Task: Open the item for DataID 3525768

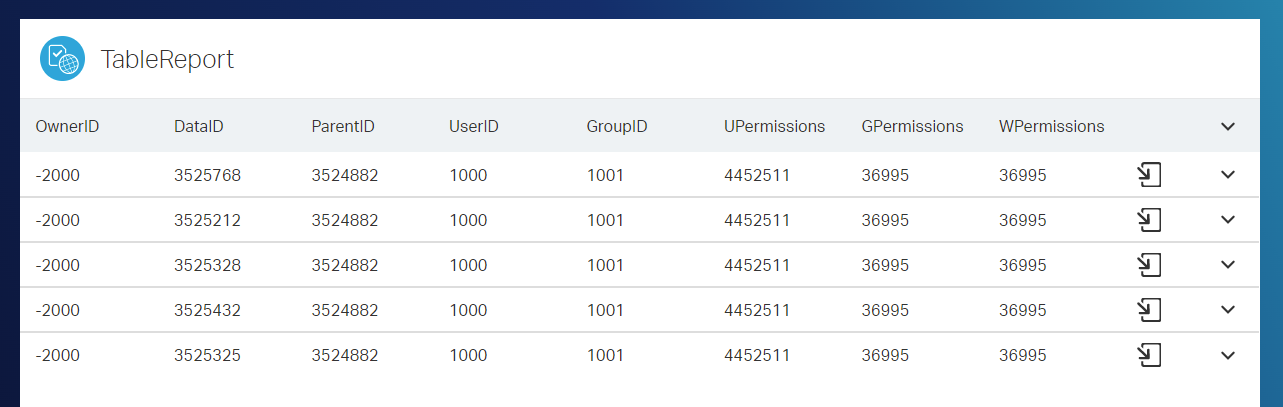Action: point(1149,175)
